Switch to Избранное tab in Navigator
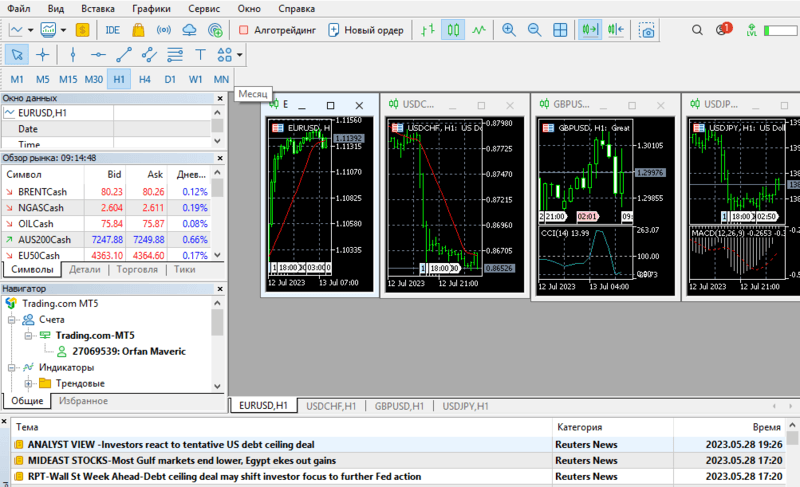800x487 pixels. click(83, 401)
